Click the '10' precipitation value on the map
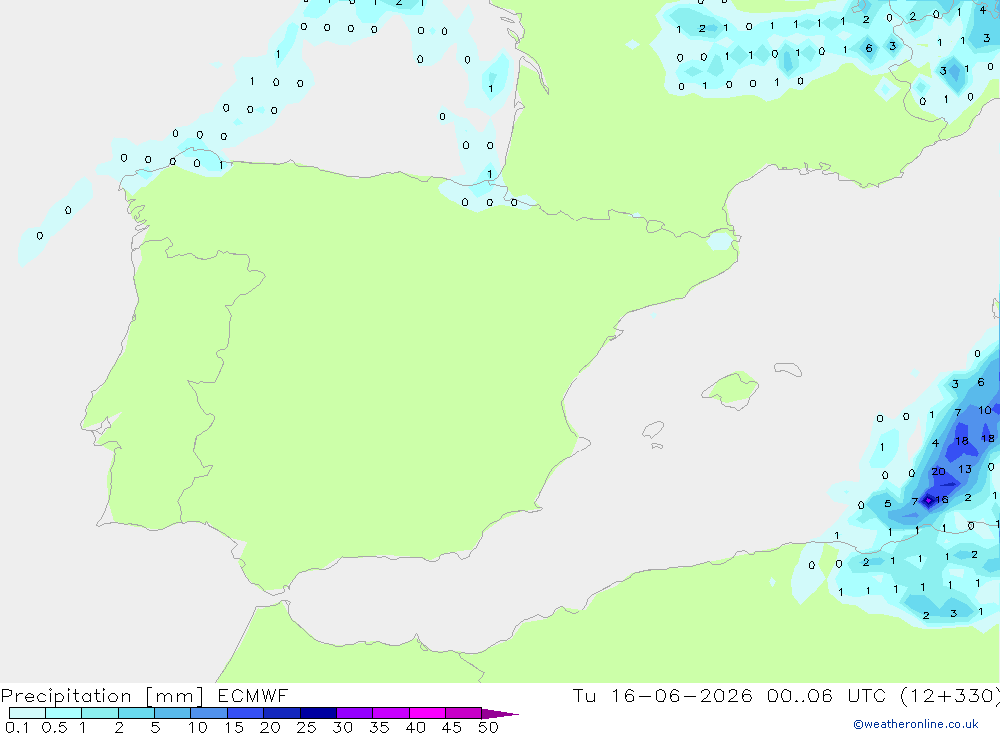 pos(985,410)
